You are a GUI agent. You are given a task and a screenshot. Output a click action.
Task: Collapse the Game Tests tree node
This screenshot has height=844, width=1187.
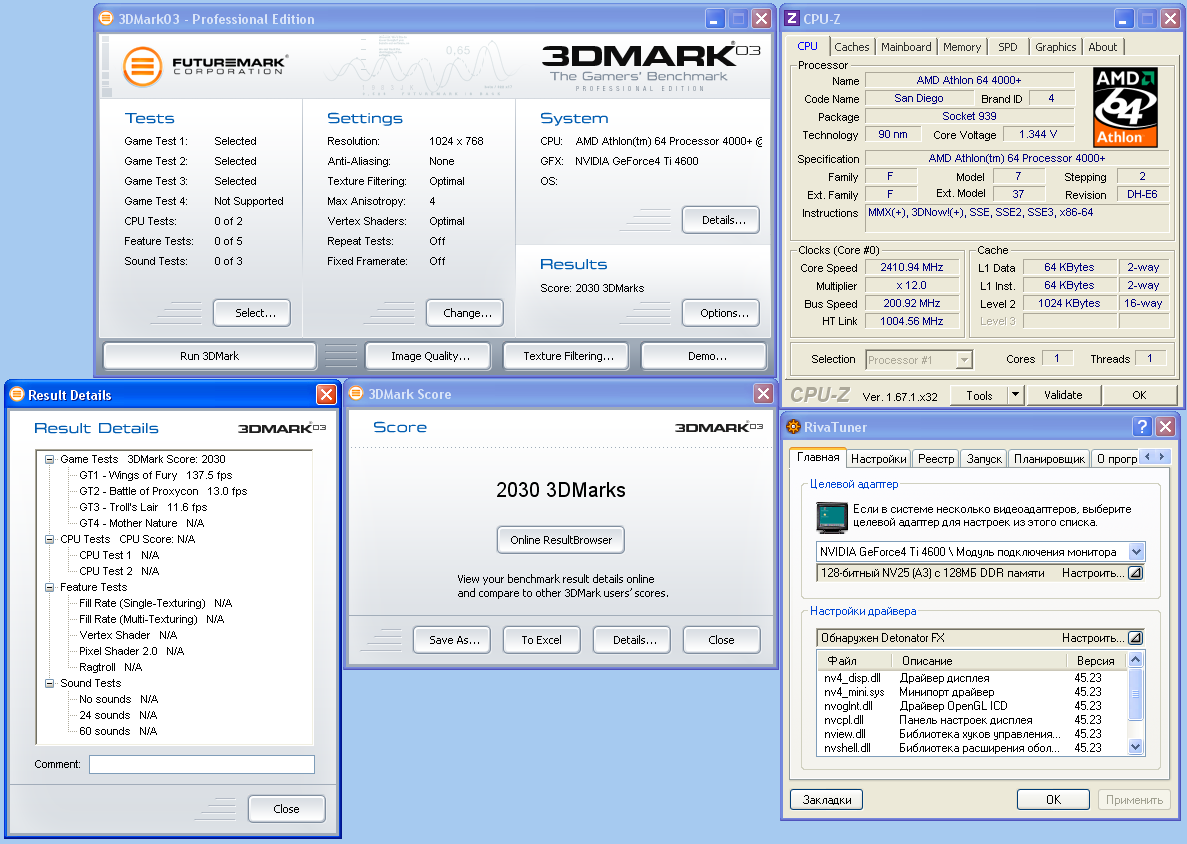click(49, 459)
